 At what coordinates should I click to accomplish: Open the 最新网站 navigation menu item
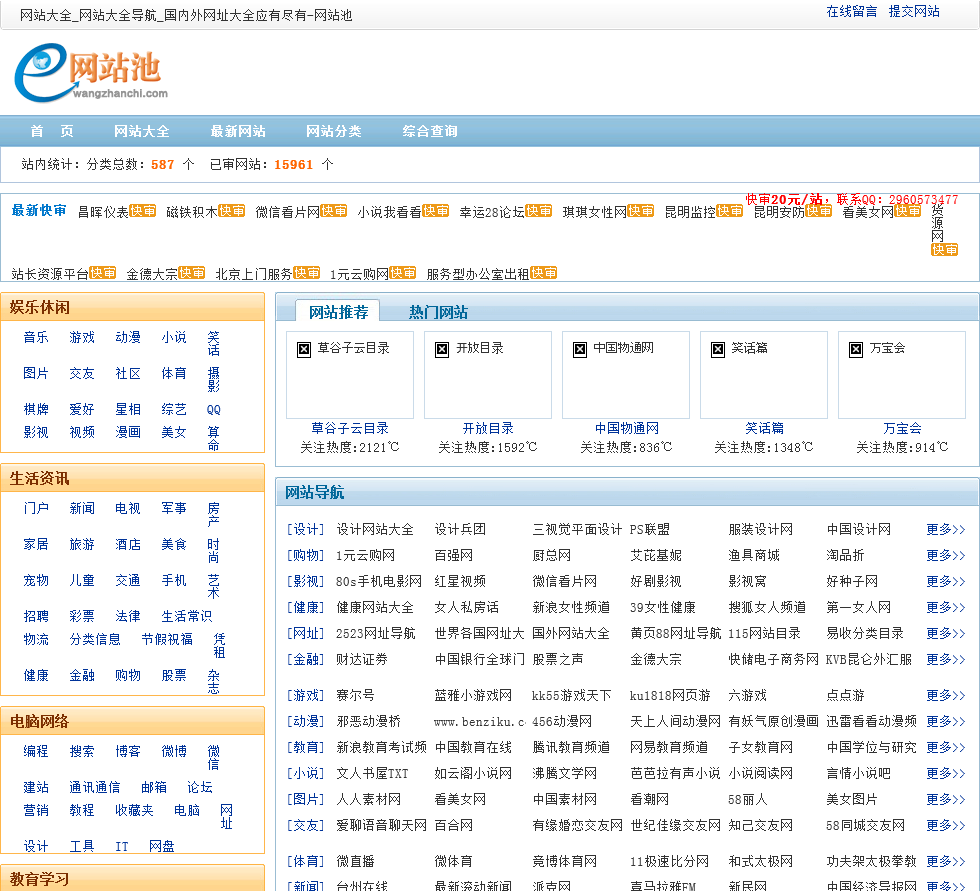click(x=238, y=131)
